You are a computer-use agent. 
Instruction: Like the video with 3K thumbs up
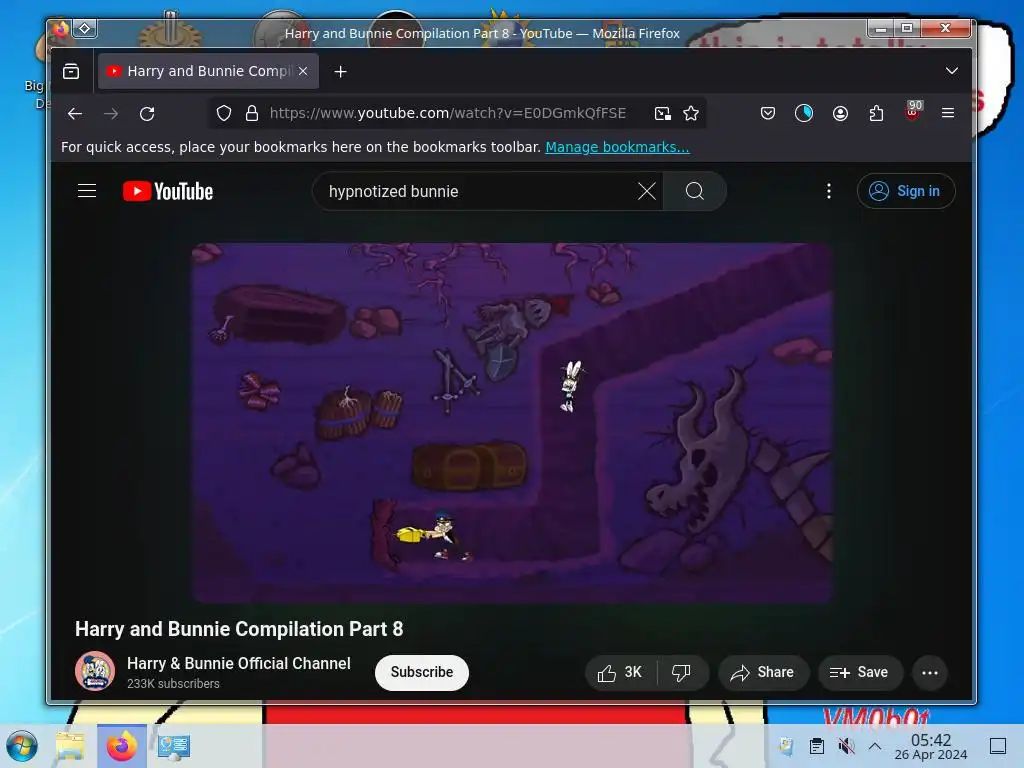[x=620, y=673]
